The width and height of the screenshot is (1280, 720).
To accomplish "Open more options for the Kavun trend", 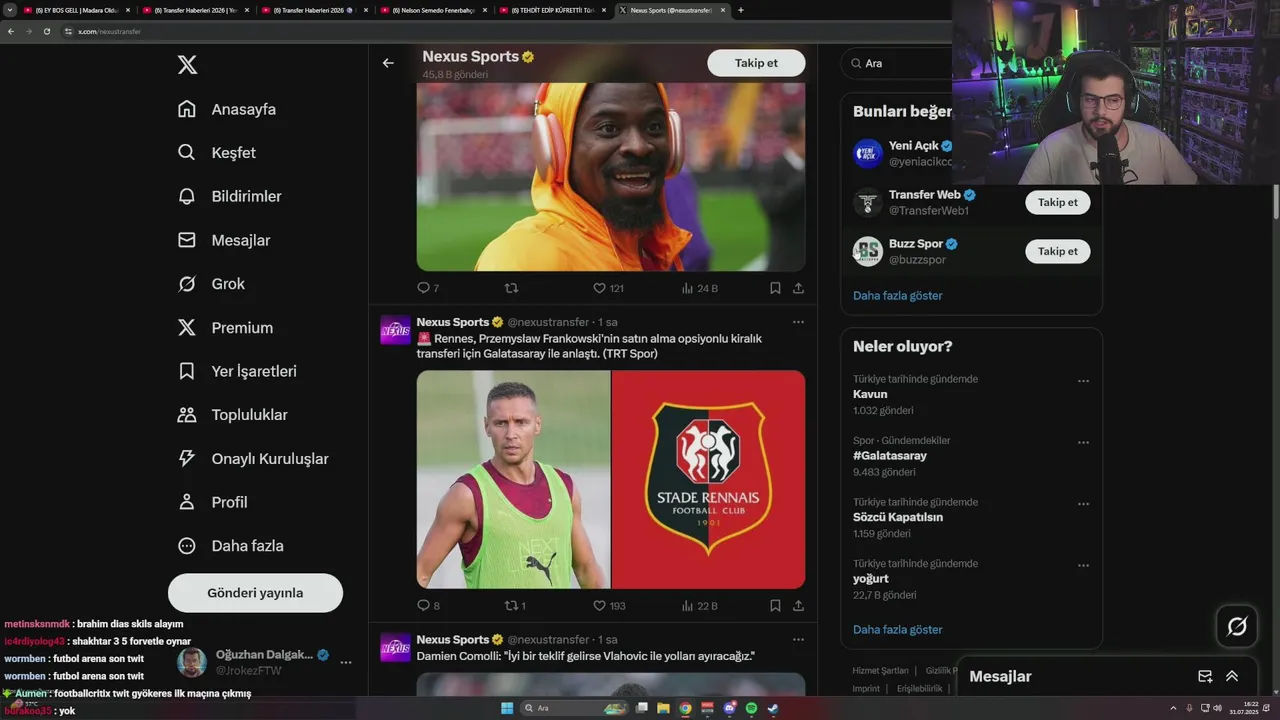I will tap(1083, 381).
